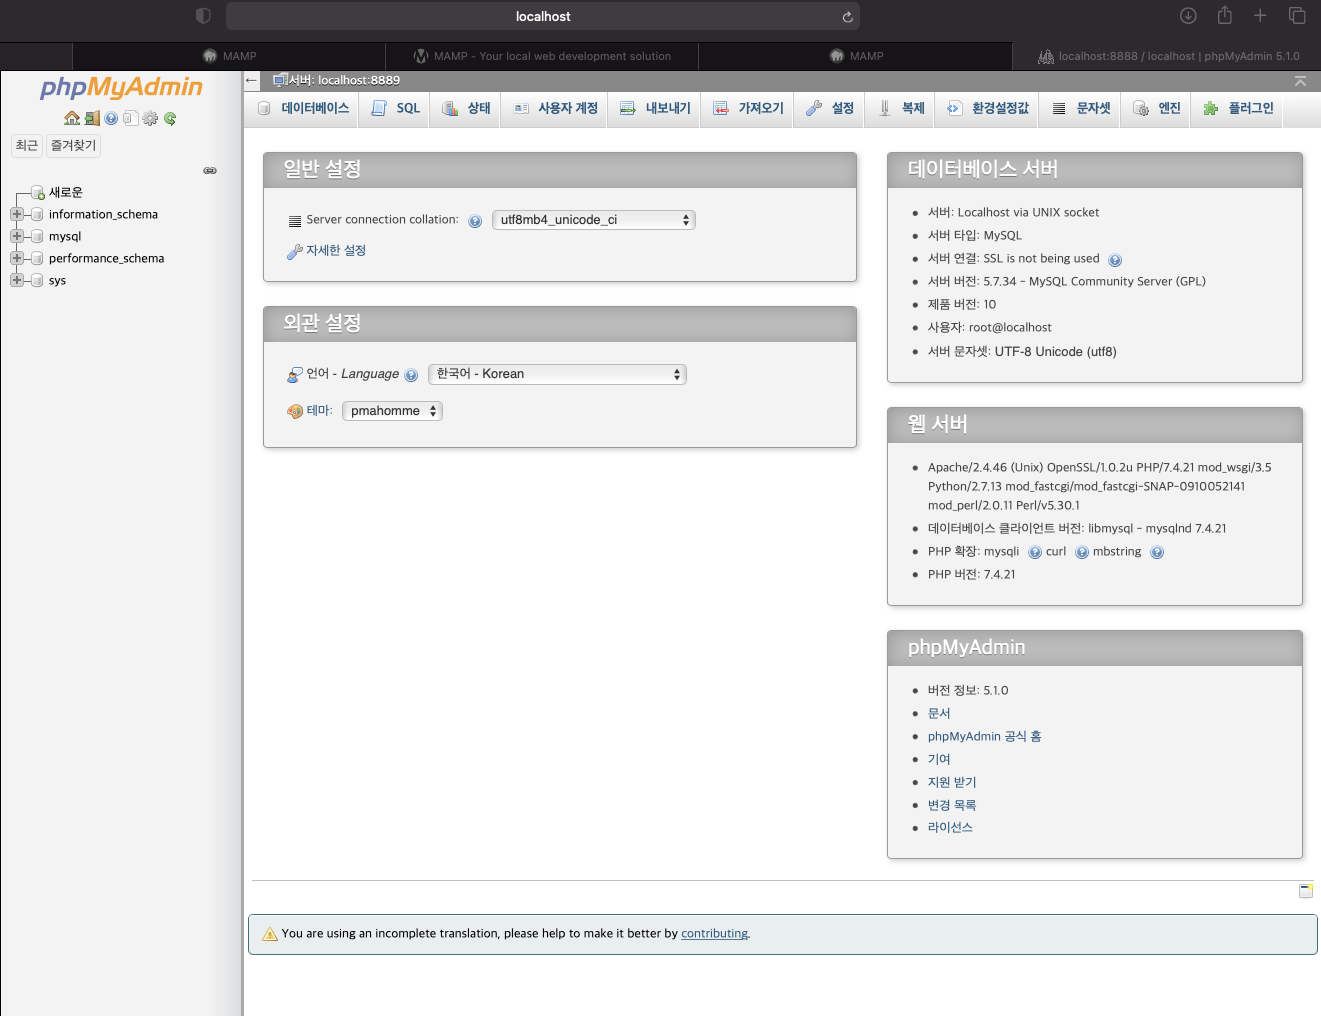Screen dimensions: 1321x1016
Task: Open Safari downloads icon
Action: [1188, 15]
